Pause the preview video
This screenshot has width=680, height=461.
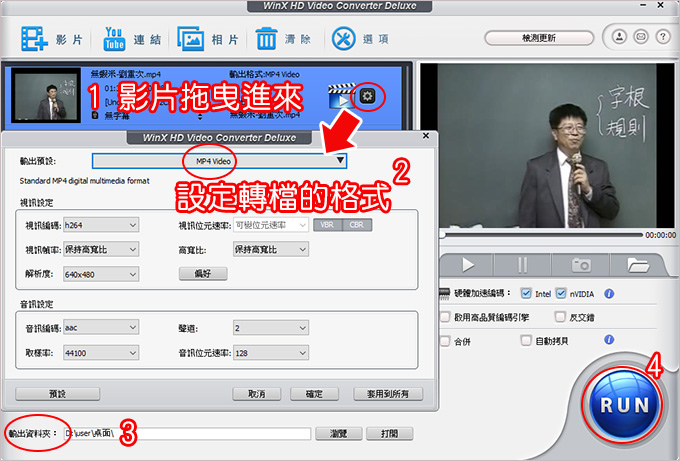pos(523,264)
